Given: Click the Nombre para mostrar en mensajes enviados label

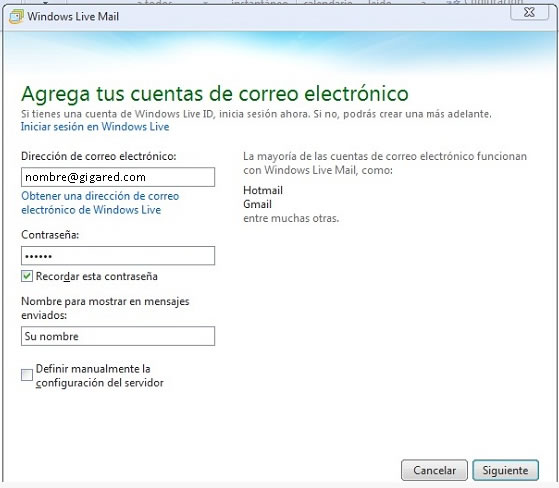Looking at the screenshot, I should tap(105, 308).
